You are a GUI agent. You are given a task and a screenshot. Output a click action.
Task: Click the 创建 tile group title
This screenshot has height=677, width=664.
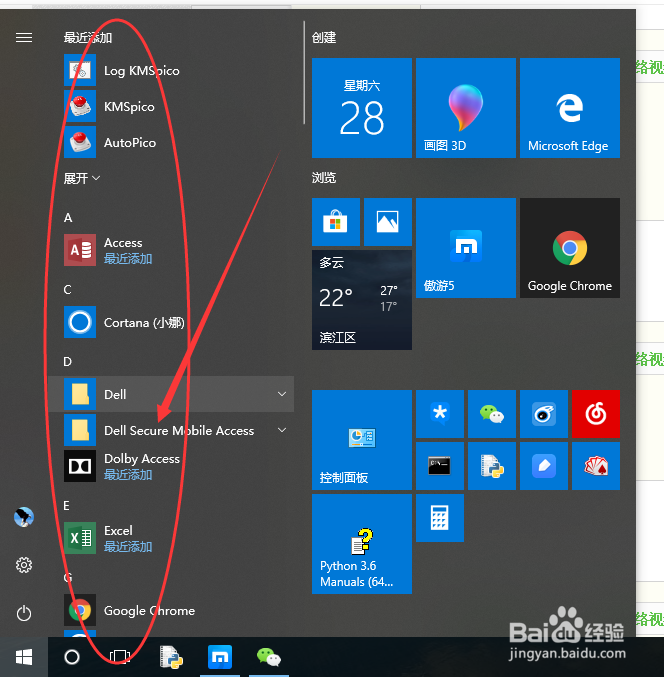tap(324, 38)
